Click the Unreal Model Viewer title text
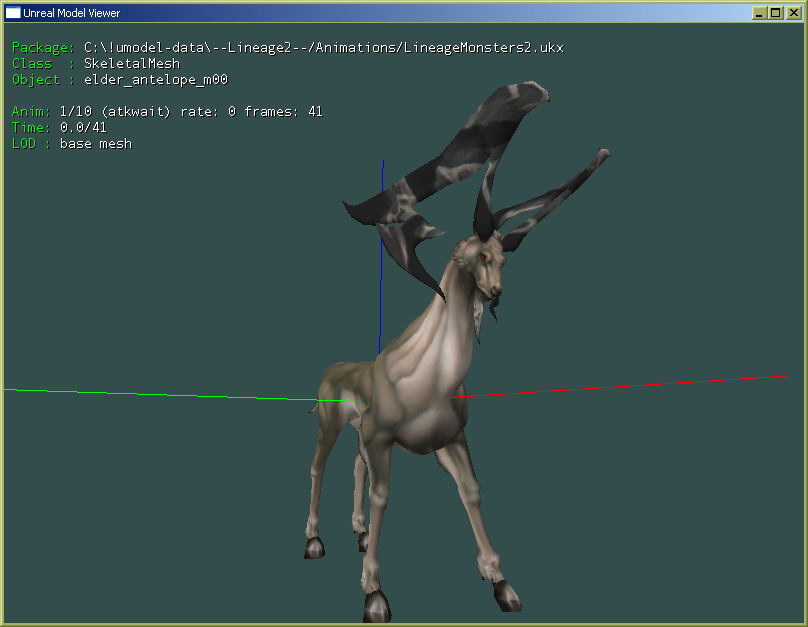 pyautogui.click(x=72, y=13)
